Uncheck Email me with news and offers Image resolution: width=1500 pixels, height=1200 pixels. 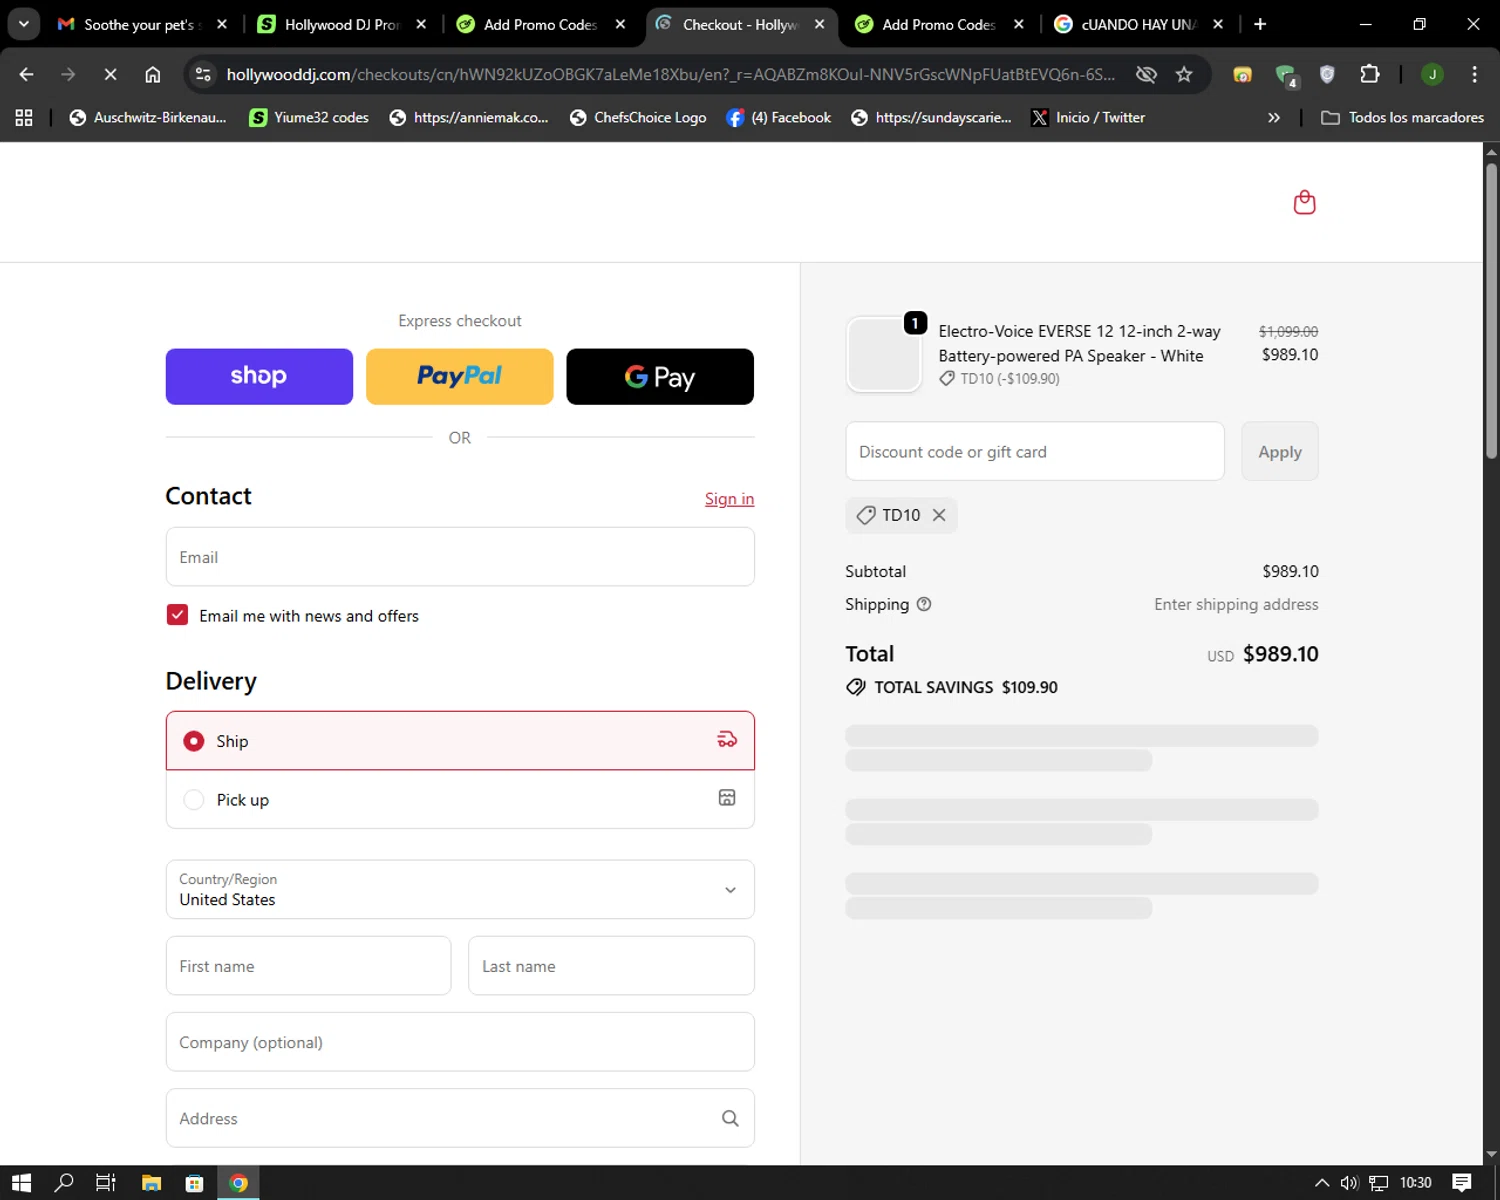(177, 615)
